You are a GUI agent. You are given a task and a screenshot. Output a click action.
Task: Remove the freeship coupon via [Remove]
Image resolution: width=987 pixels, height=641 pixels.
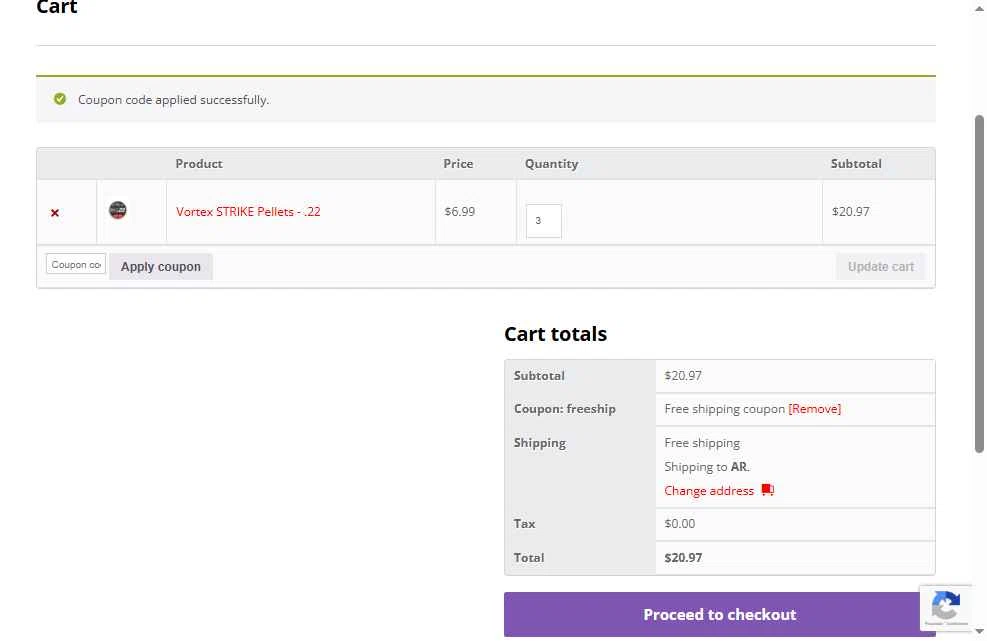click(x=815, y=409)
